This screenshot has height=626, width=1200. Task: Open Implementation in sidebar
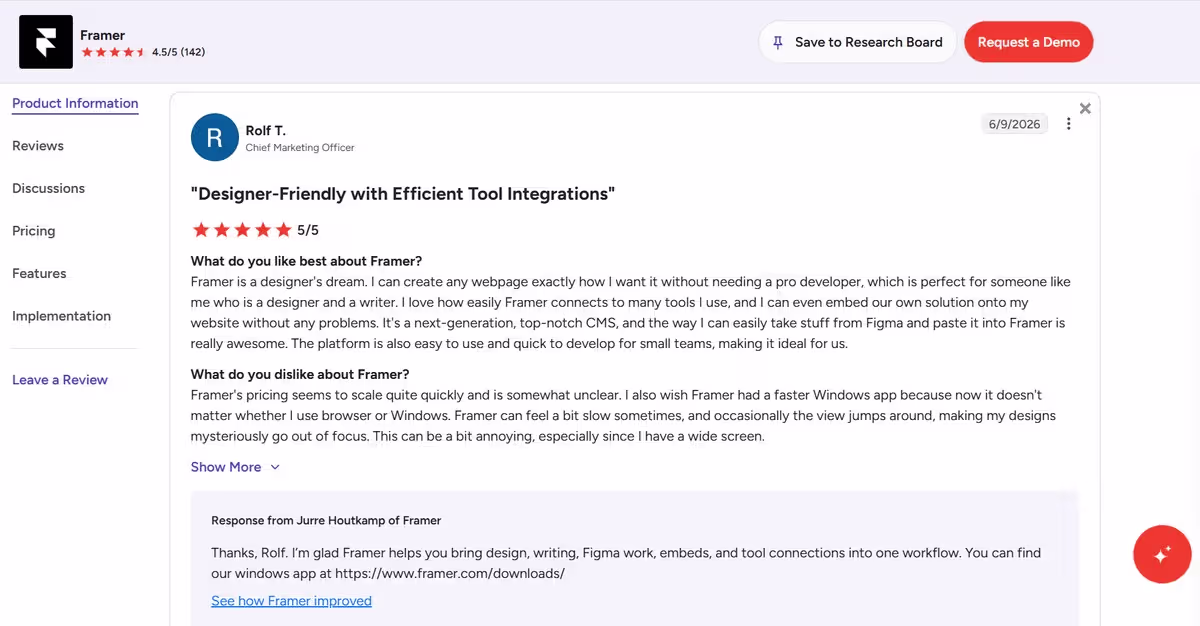(x=61, y=316)
